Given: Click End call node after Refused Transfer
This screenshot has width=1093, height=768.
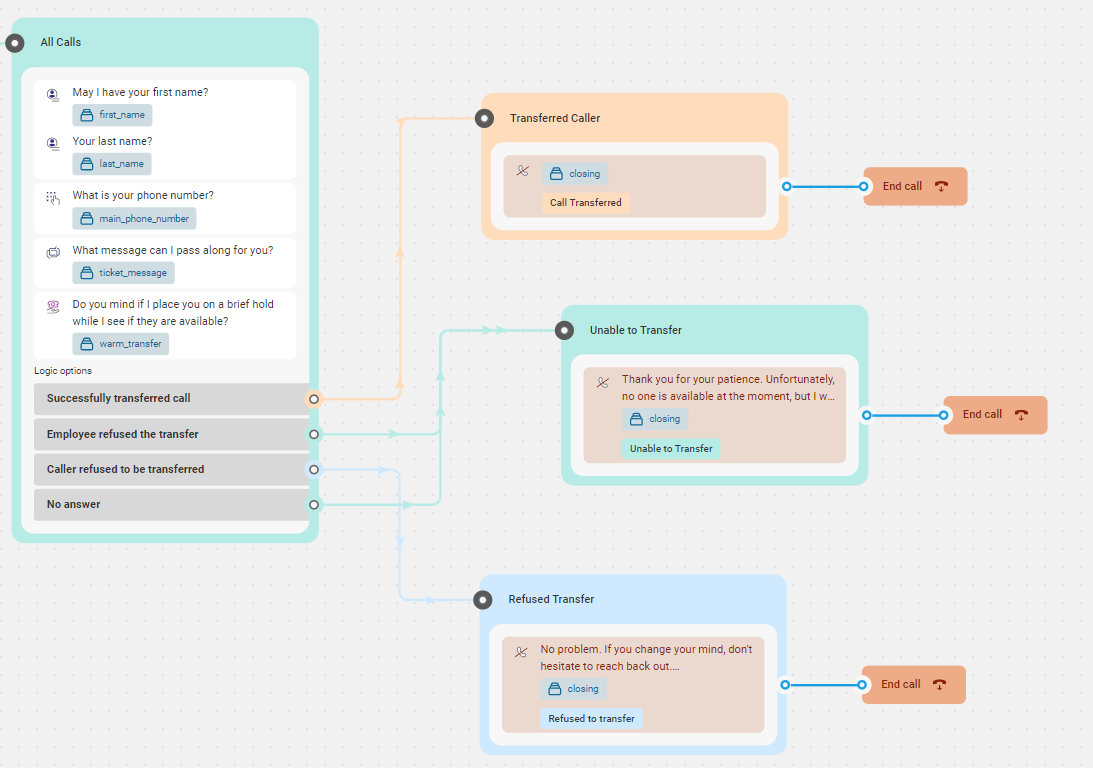Looking at the screenshot, I should click(914, 684).
